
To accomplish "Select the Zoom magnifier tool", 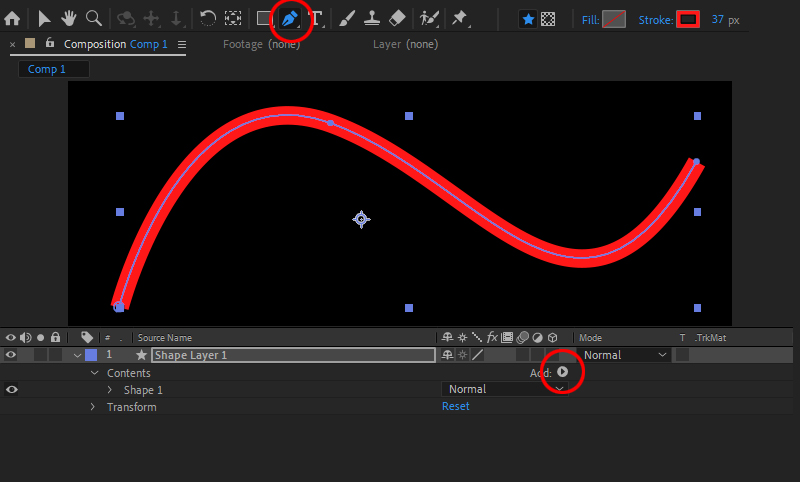I will click(93, 18).
